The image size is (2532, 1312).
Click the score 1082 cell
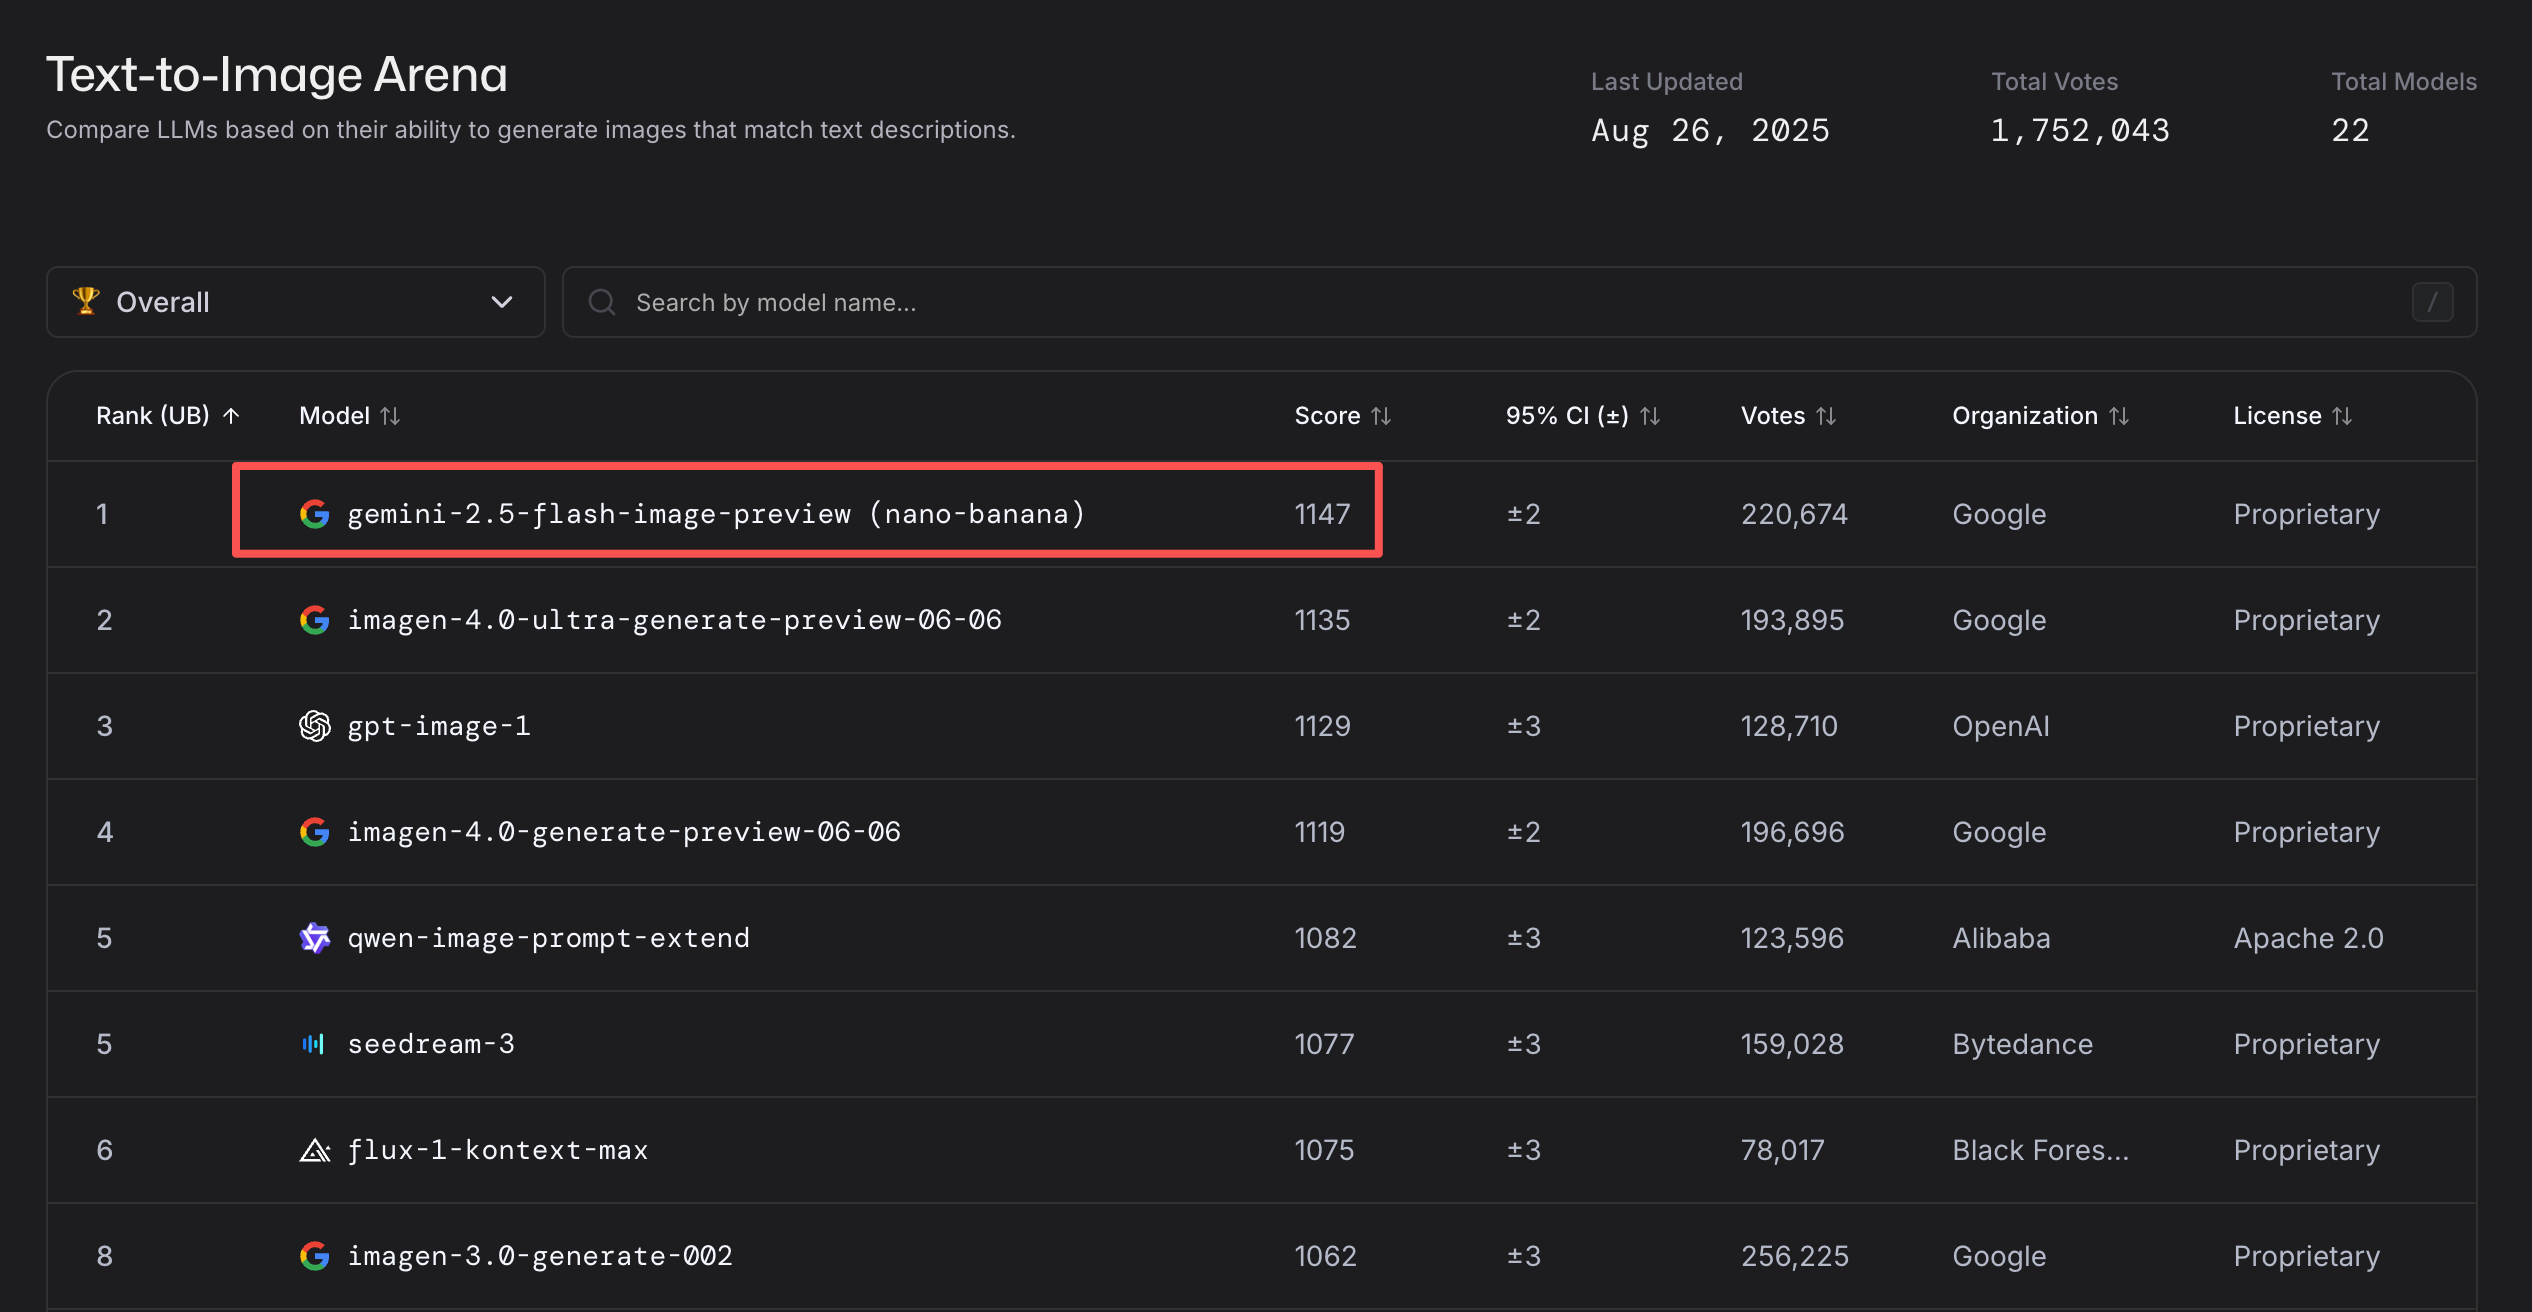coord(1325,938)
